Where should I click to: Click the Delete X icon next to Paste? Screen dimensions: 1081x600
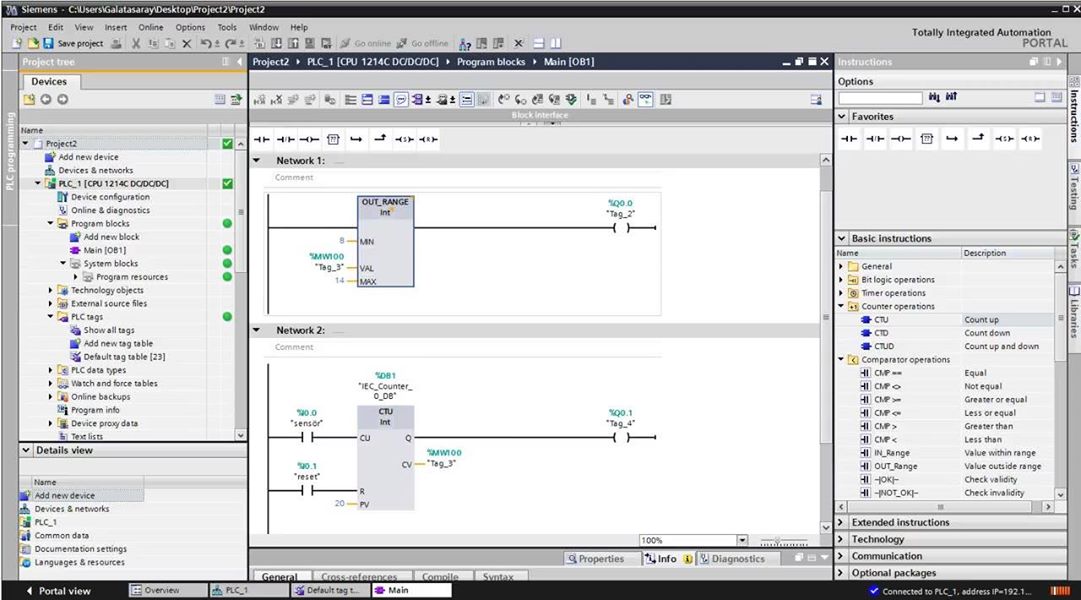(187, 43)
